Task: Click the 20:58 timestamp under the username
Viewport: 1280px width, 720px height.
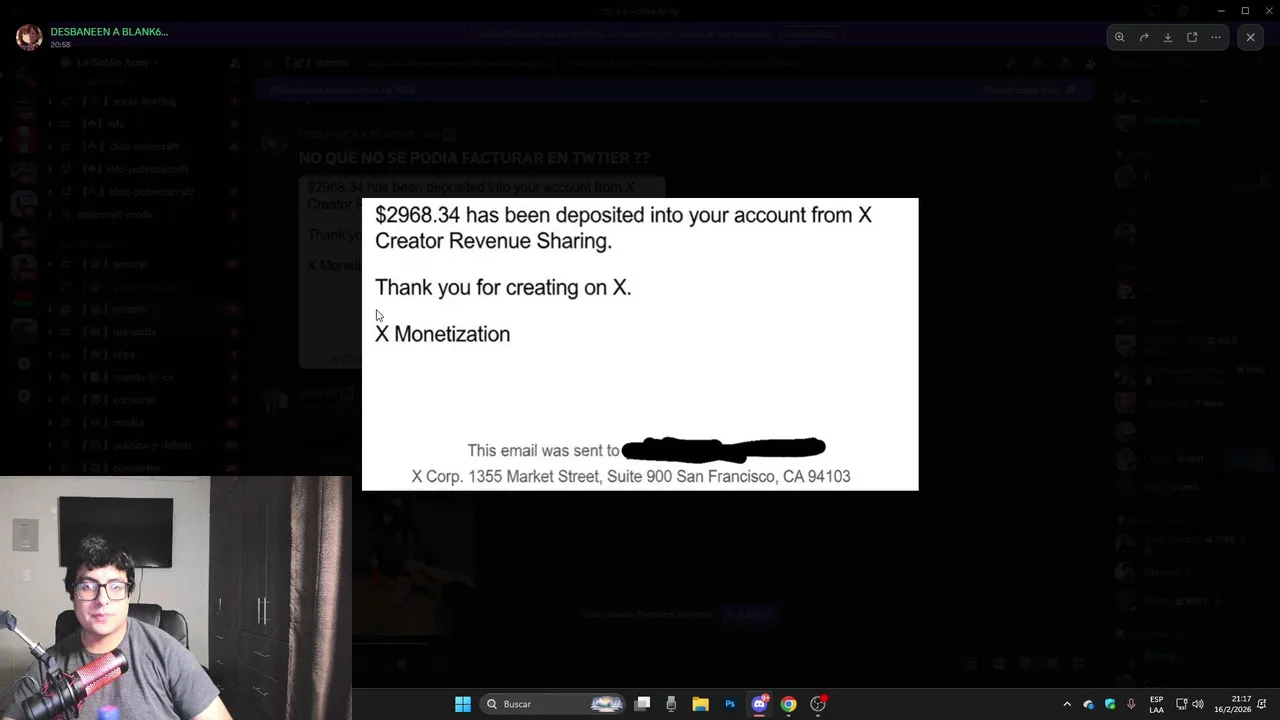Action: (60, 45)
